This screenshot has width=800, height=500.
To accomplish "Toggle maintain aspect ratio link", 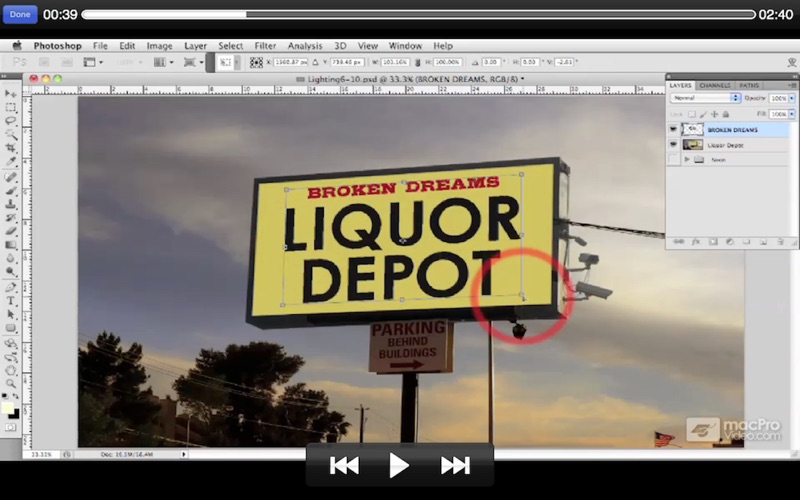I will [418, 62].
